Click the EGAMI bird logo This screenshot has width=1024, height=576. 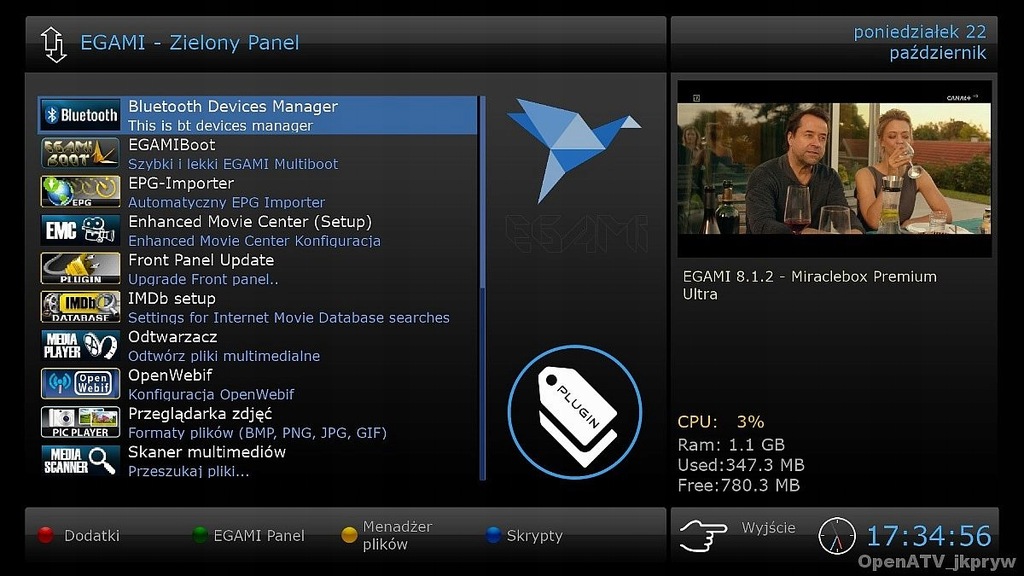click(573, 150)
